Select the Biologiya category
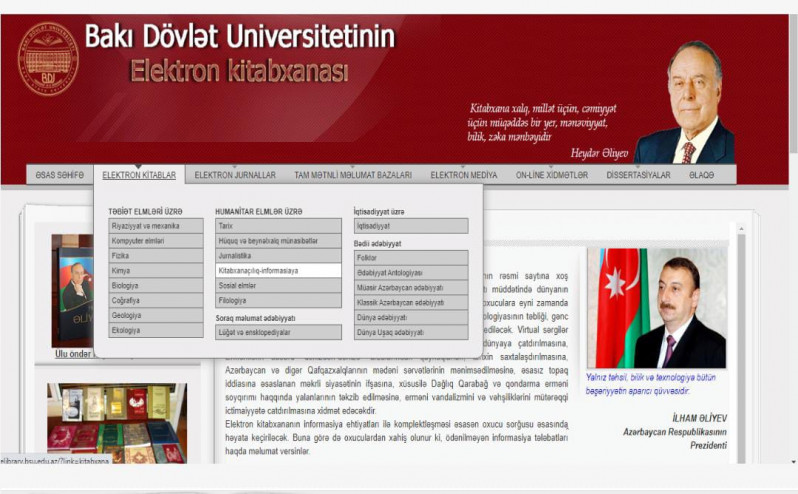 pos(156,285)
